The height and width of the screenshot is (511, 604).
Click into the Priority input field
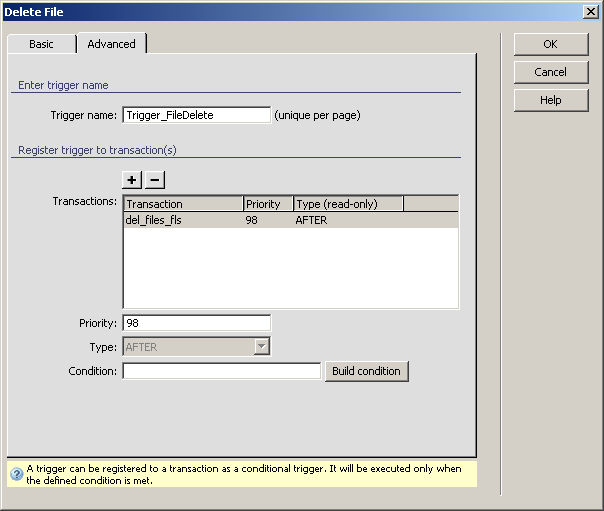tap(196, 323)
